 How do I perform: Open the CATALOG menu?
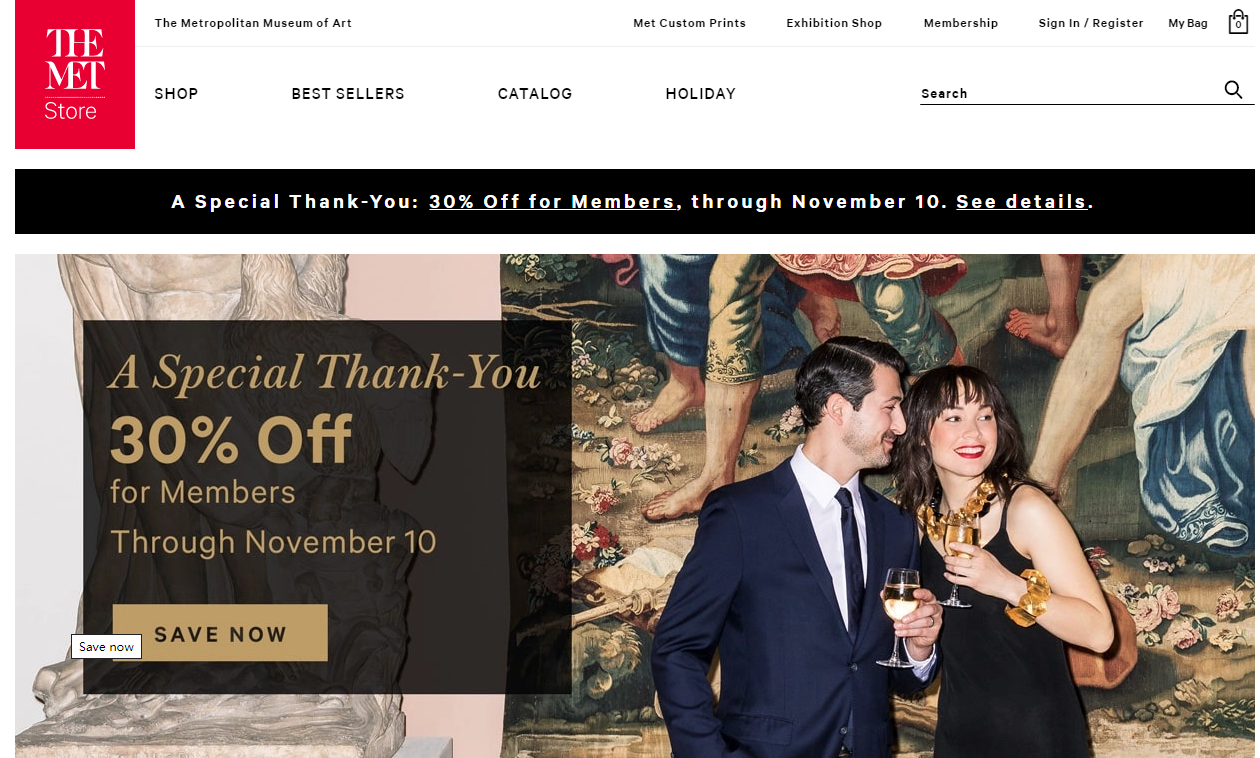535,94
